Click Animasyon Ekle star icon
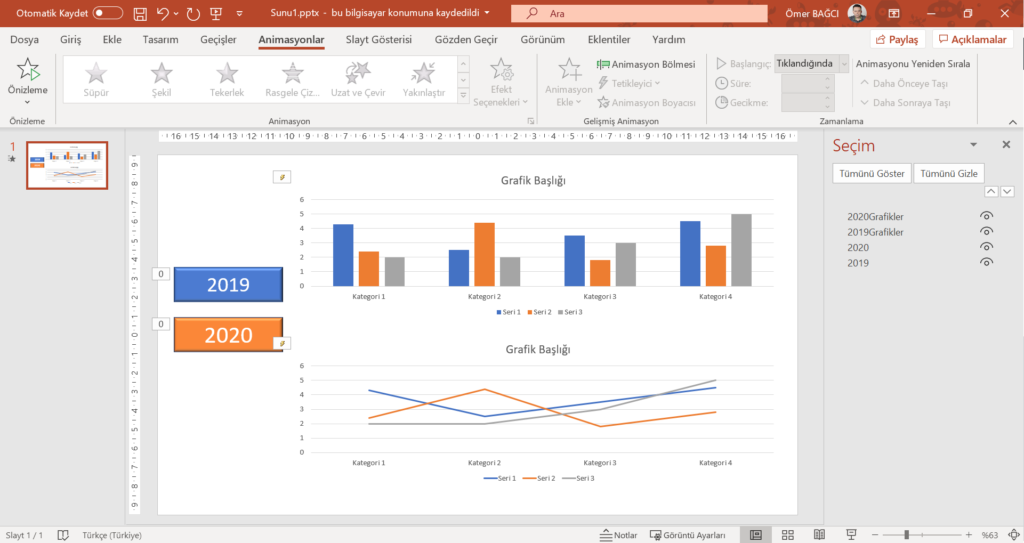Viewport: 1024px width, 543px height. point(569,69)
